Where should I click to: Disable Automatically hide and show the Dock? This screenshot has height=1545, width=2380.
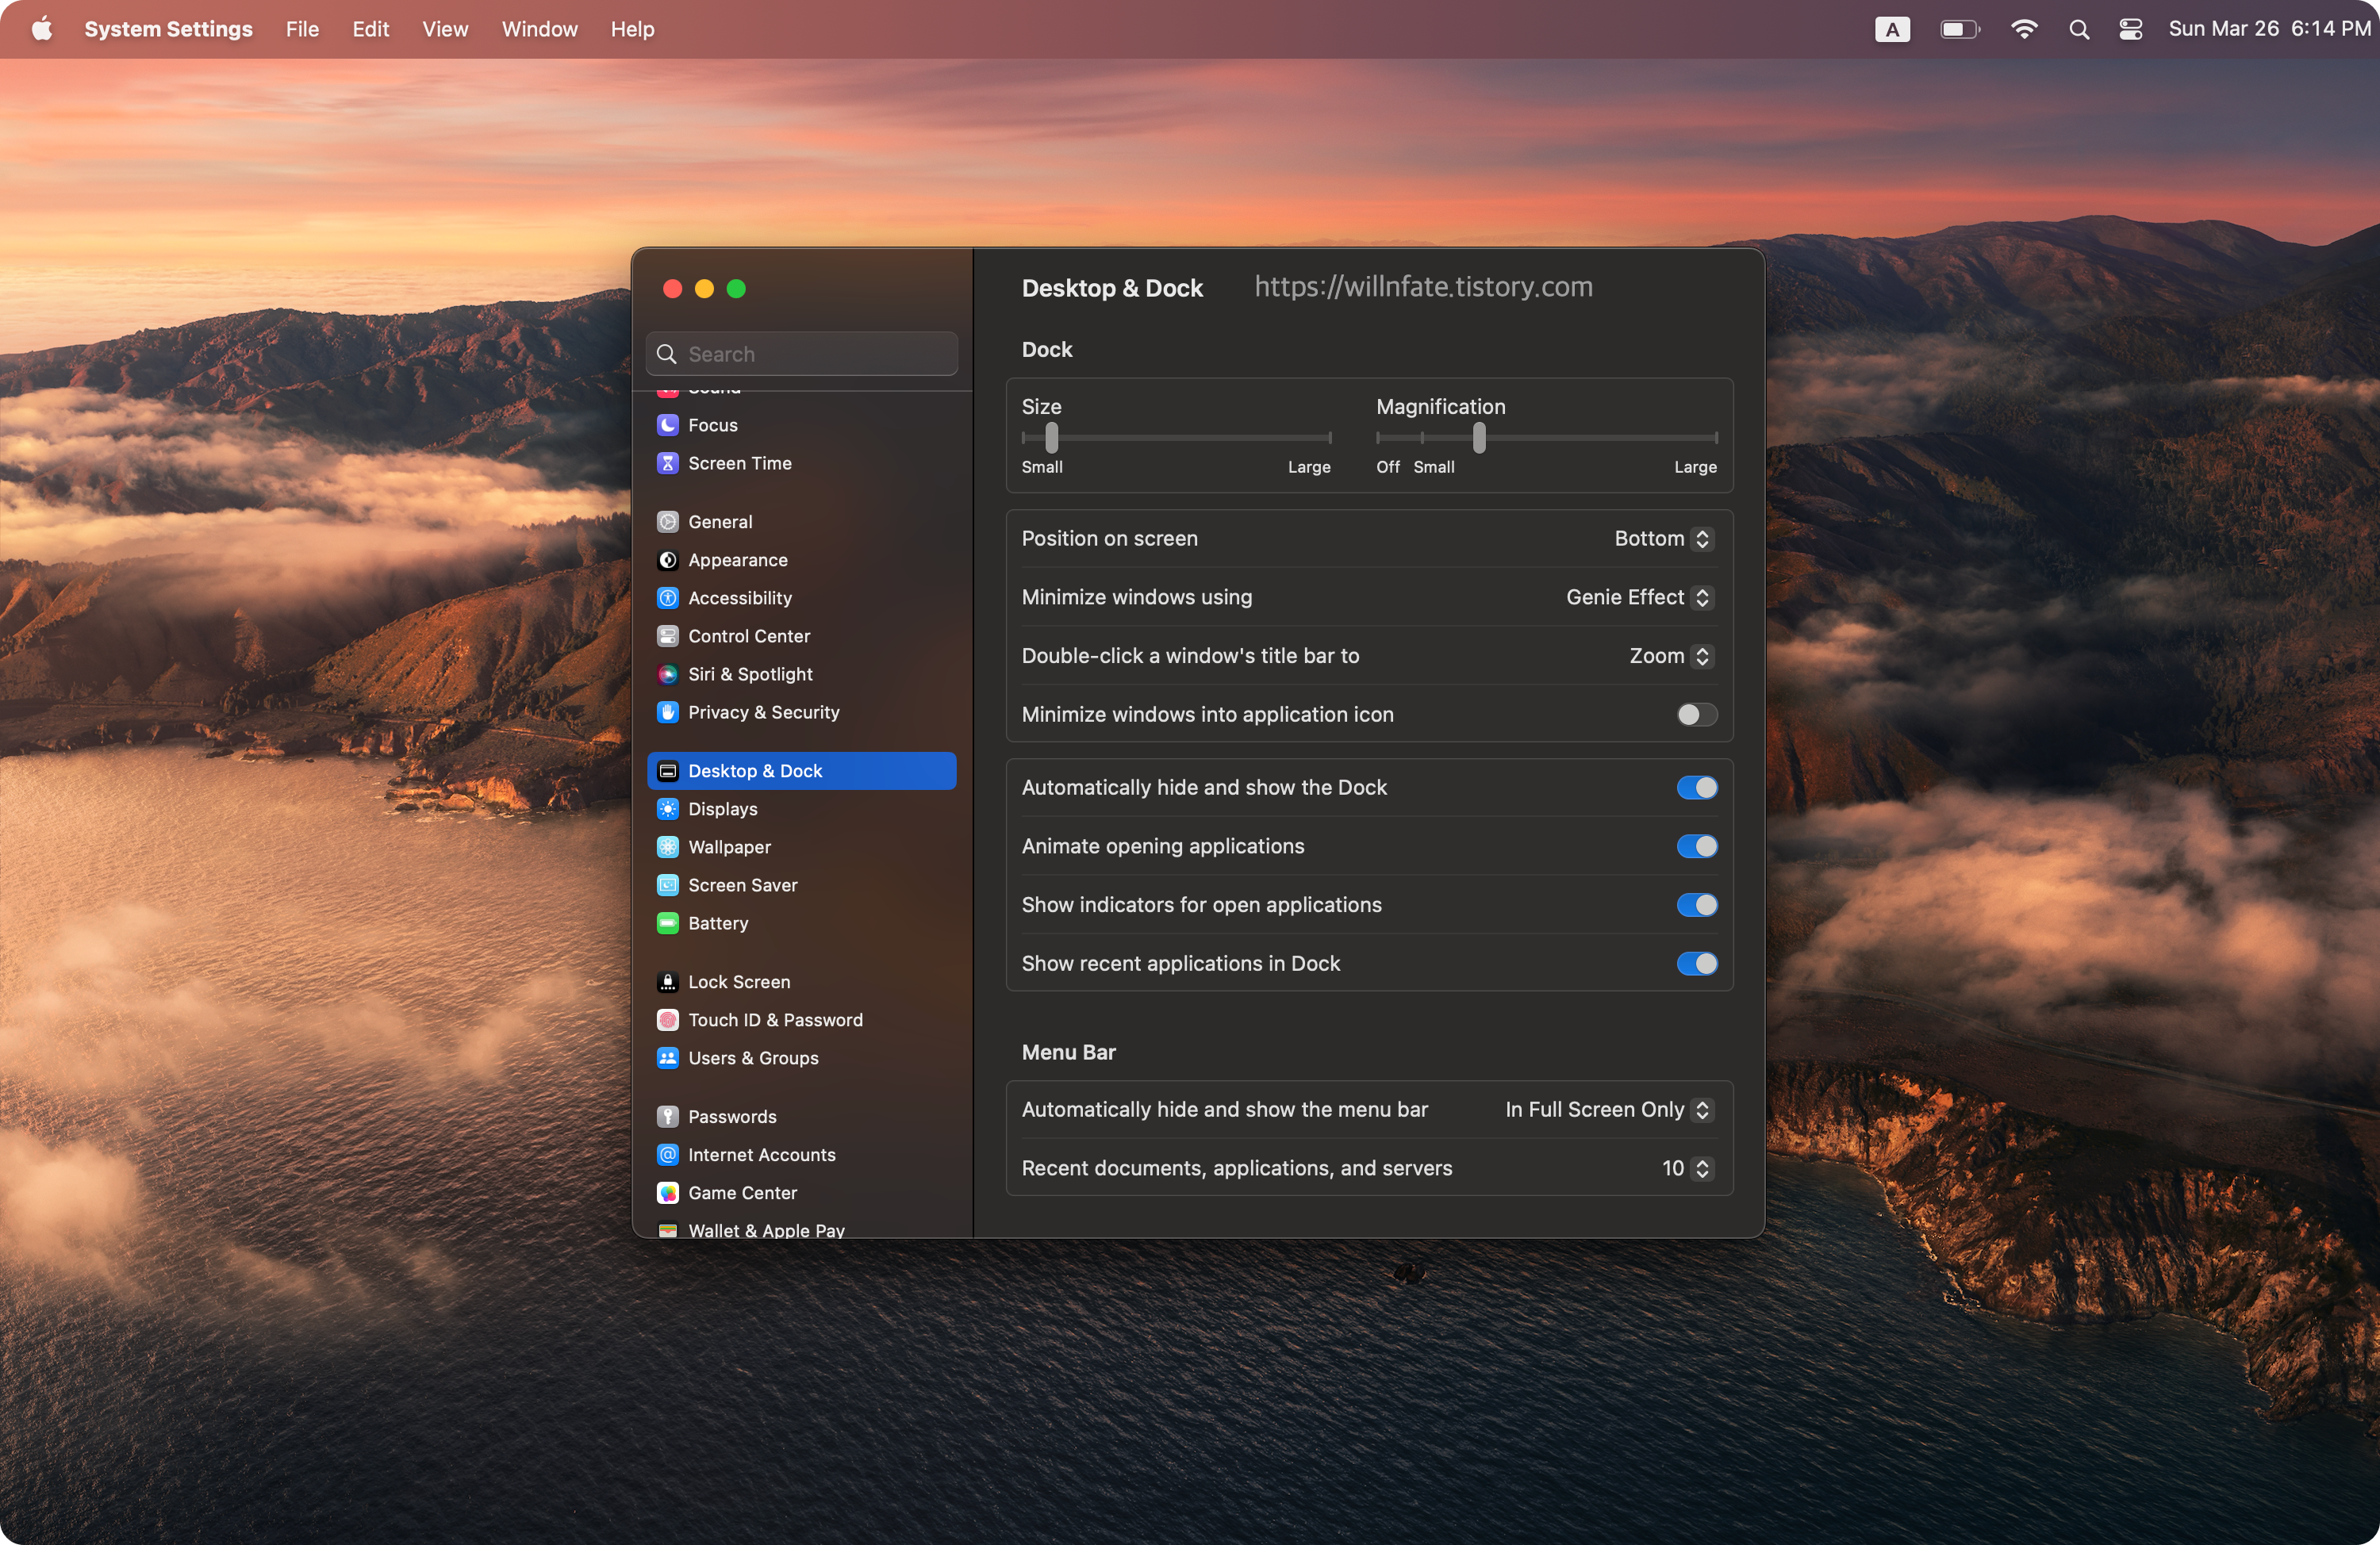[1696, 788]
